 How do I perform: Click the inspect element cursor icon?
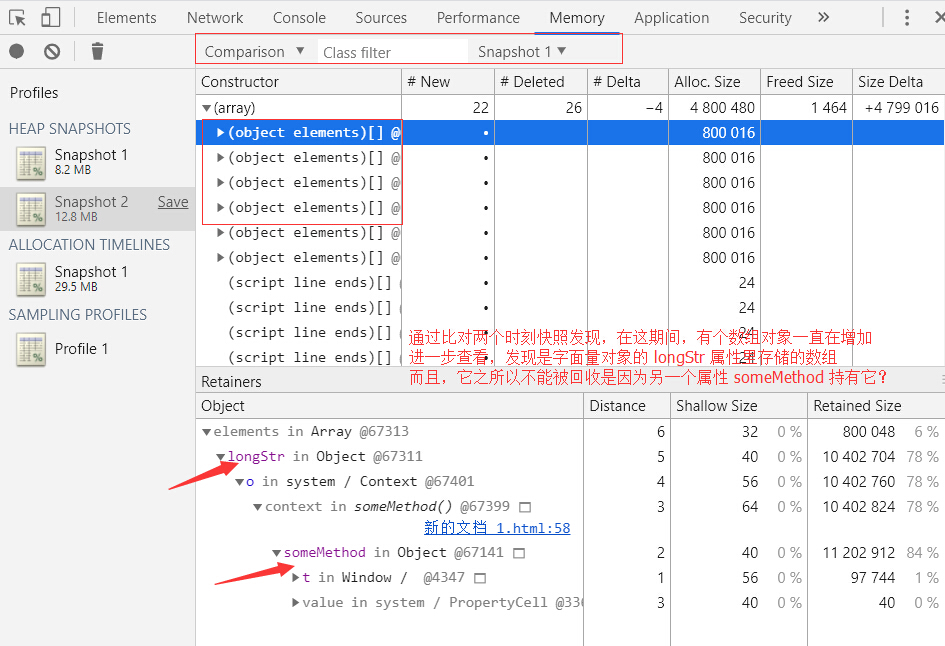click(17, 17)
